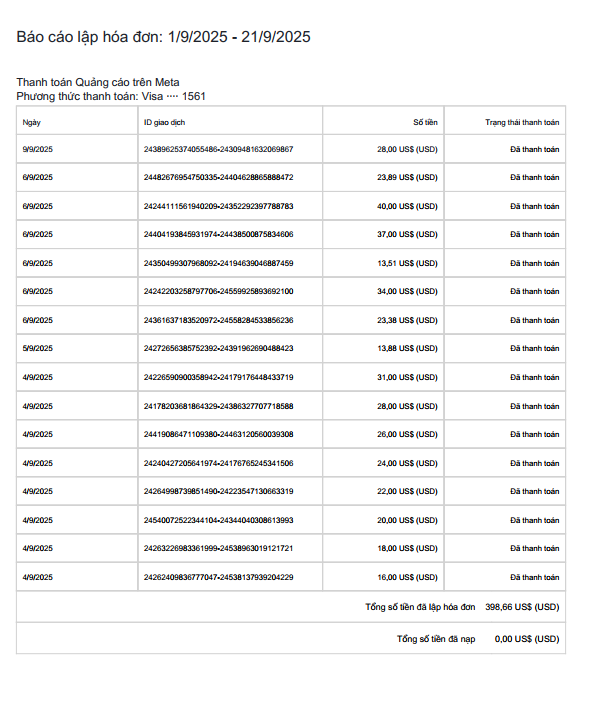Screen dimensions: 609x701
Task: Click the 0,00 US$ total deposited amount
Action: [527, 639]
